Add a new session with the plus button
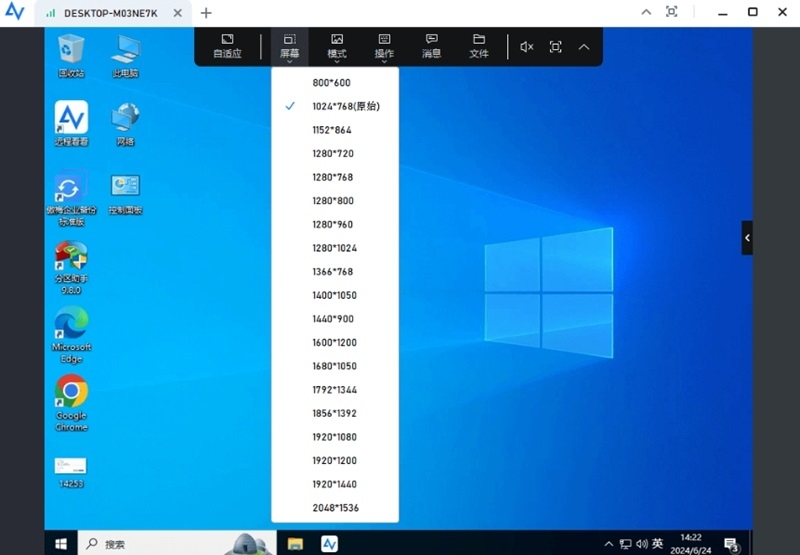The height and width of the screenshot is (555, 800). point(206,13)
